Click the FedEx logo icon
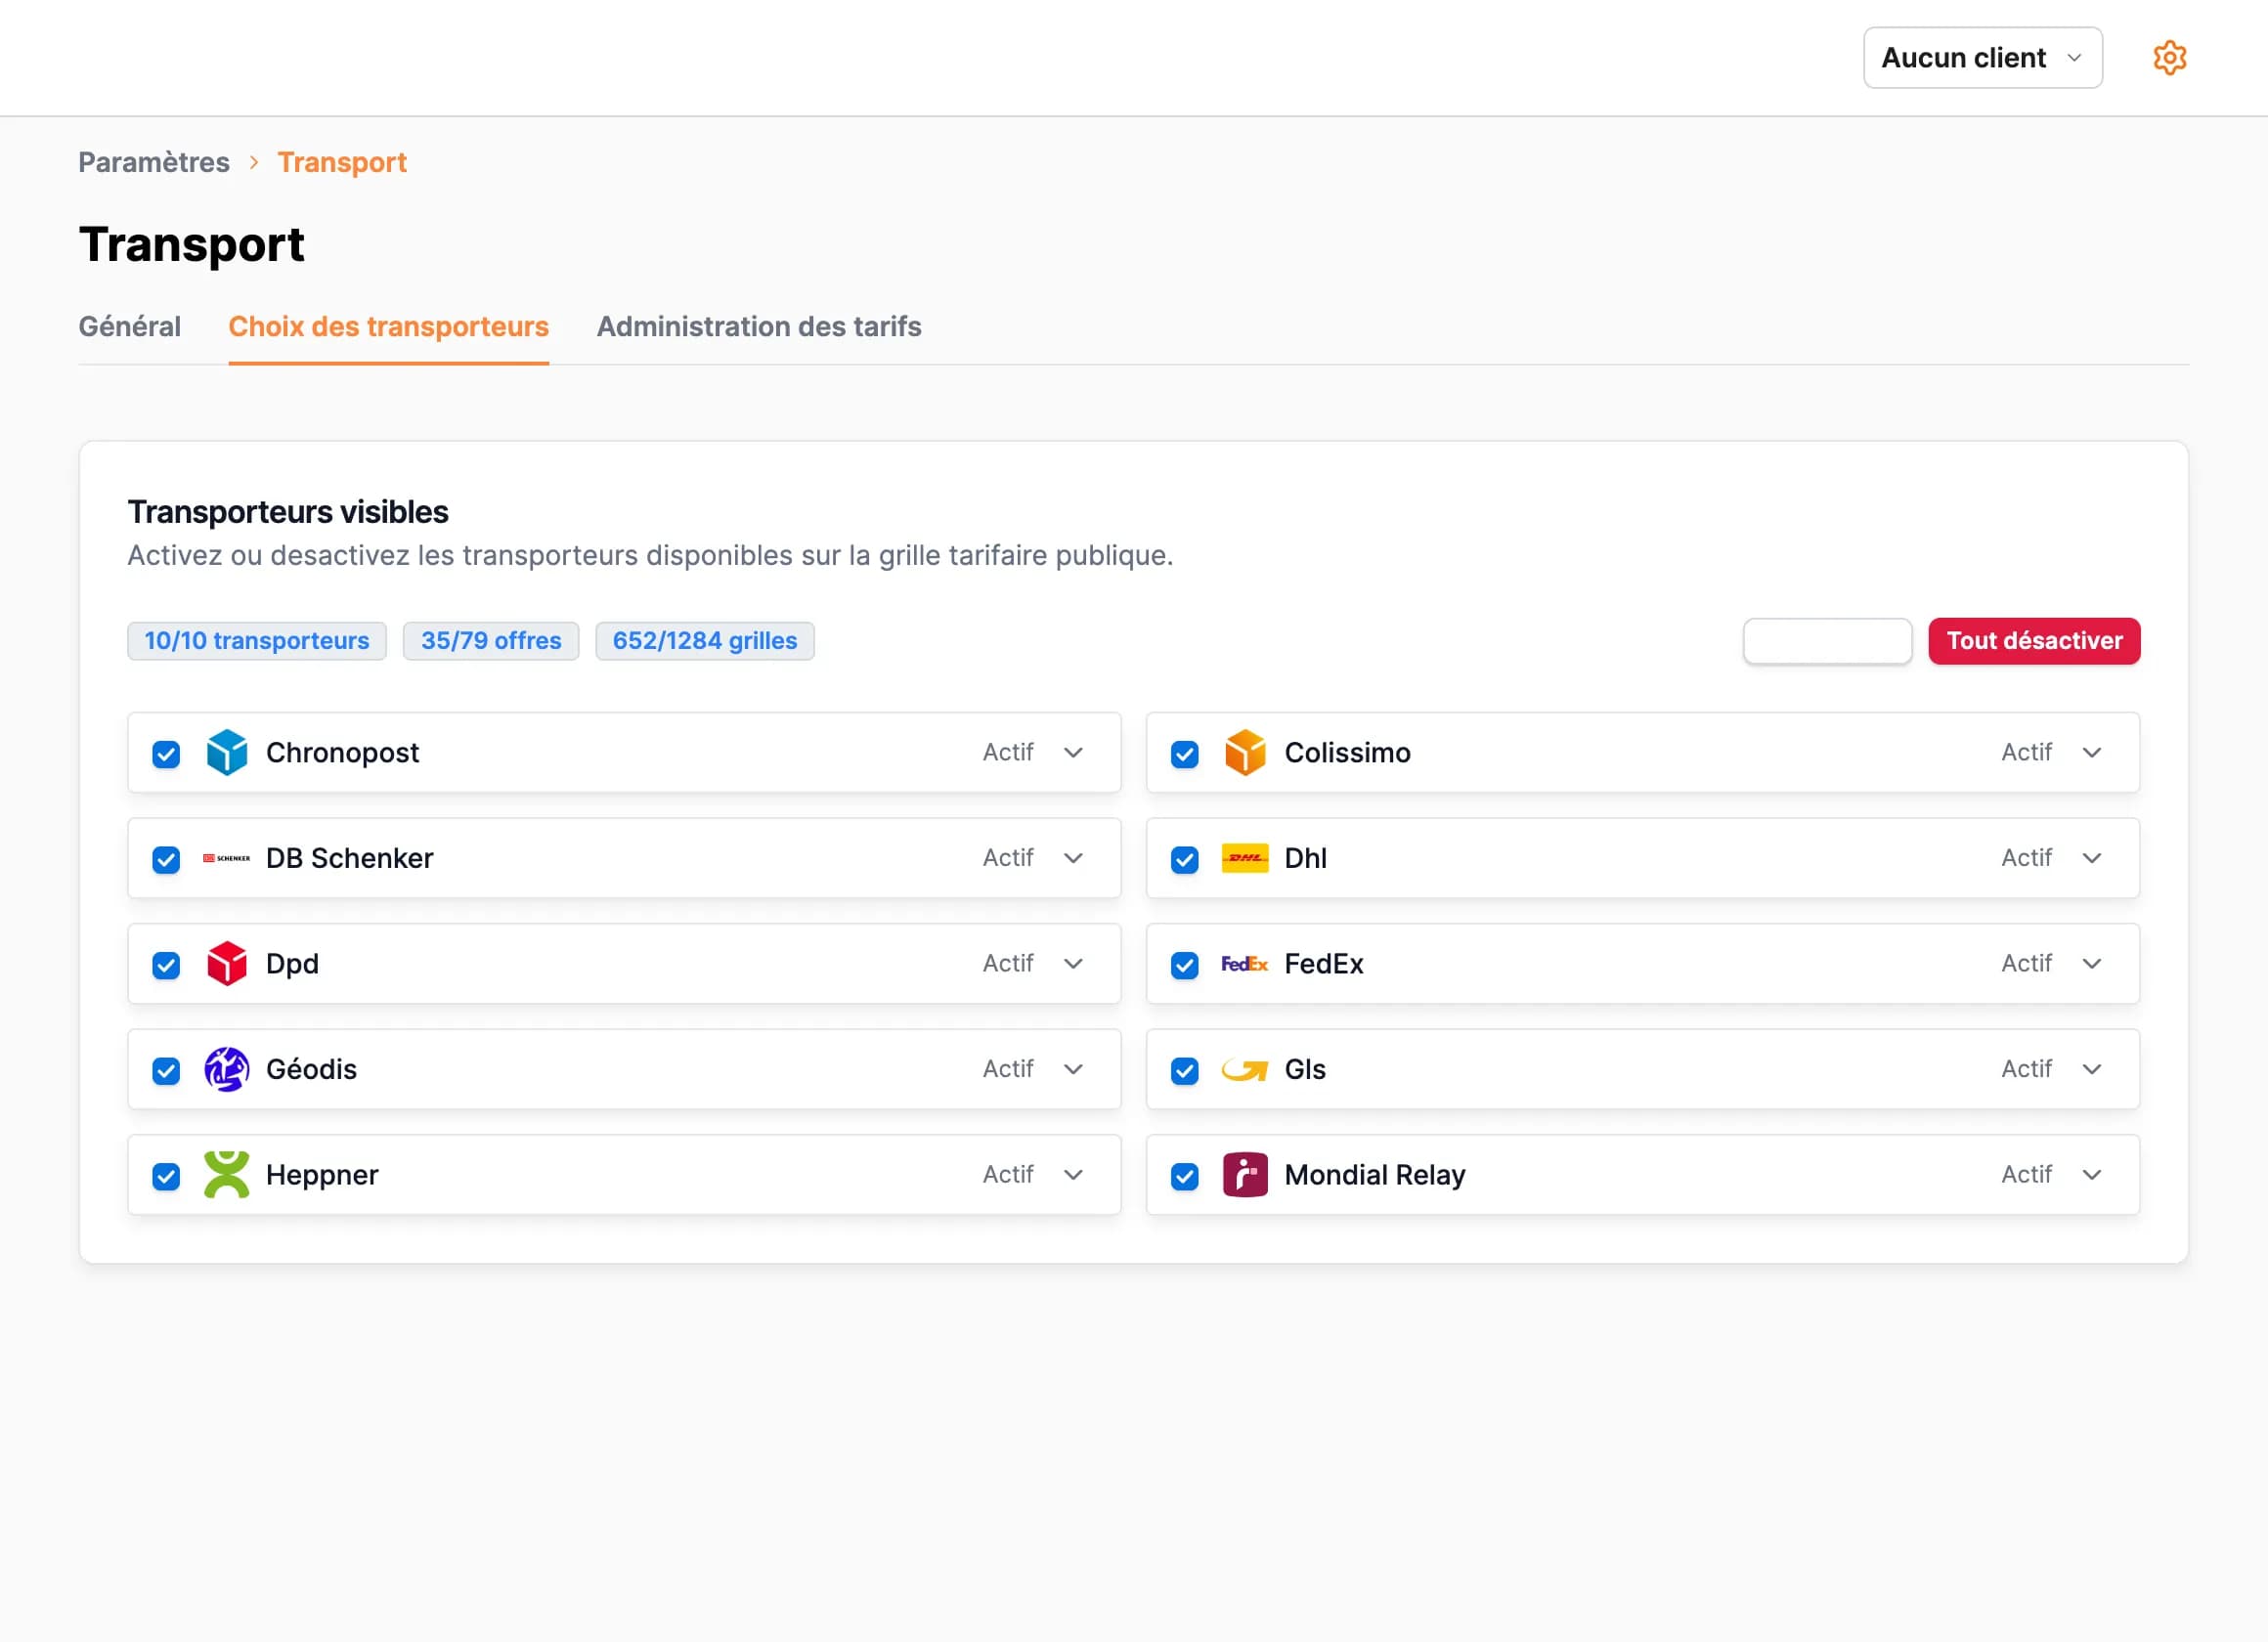This screenshot has width=2268, height=1642. click(x=1245, y=964)
